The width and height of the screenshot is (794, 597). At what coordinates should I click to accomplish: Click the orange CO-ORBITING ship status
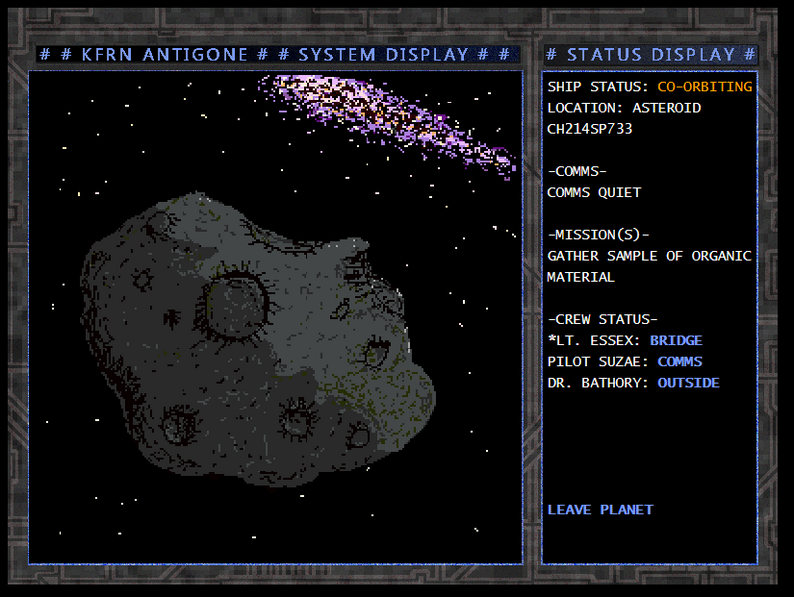(704, 87)
